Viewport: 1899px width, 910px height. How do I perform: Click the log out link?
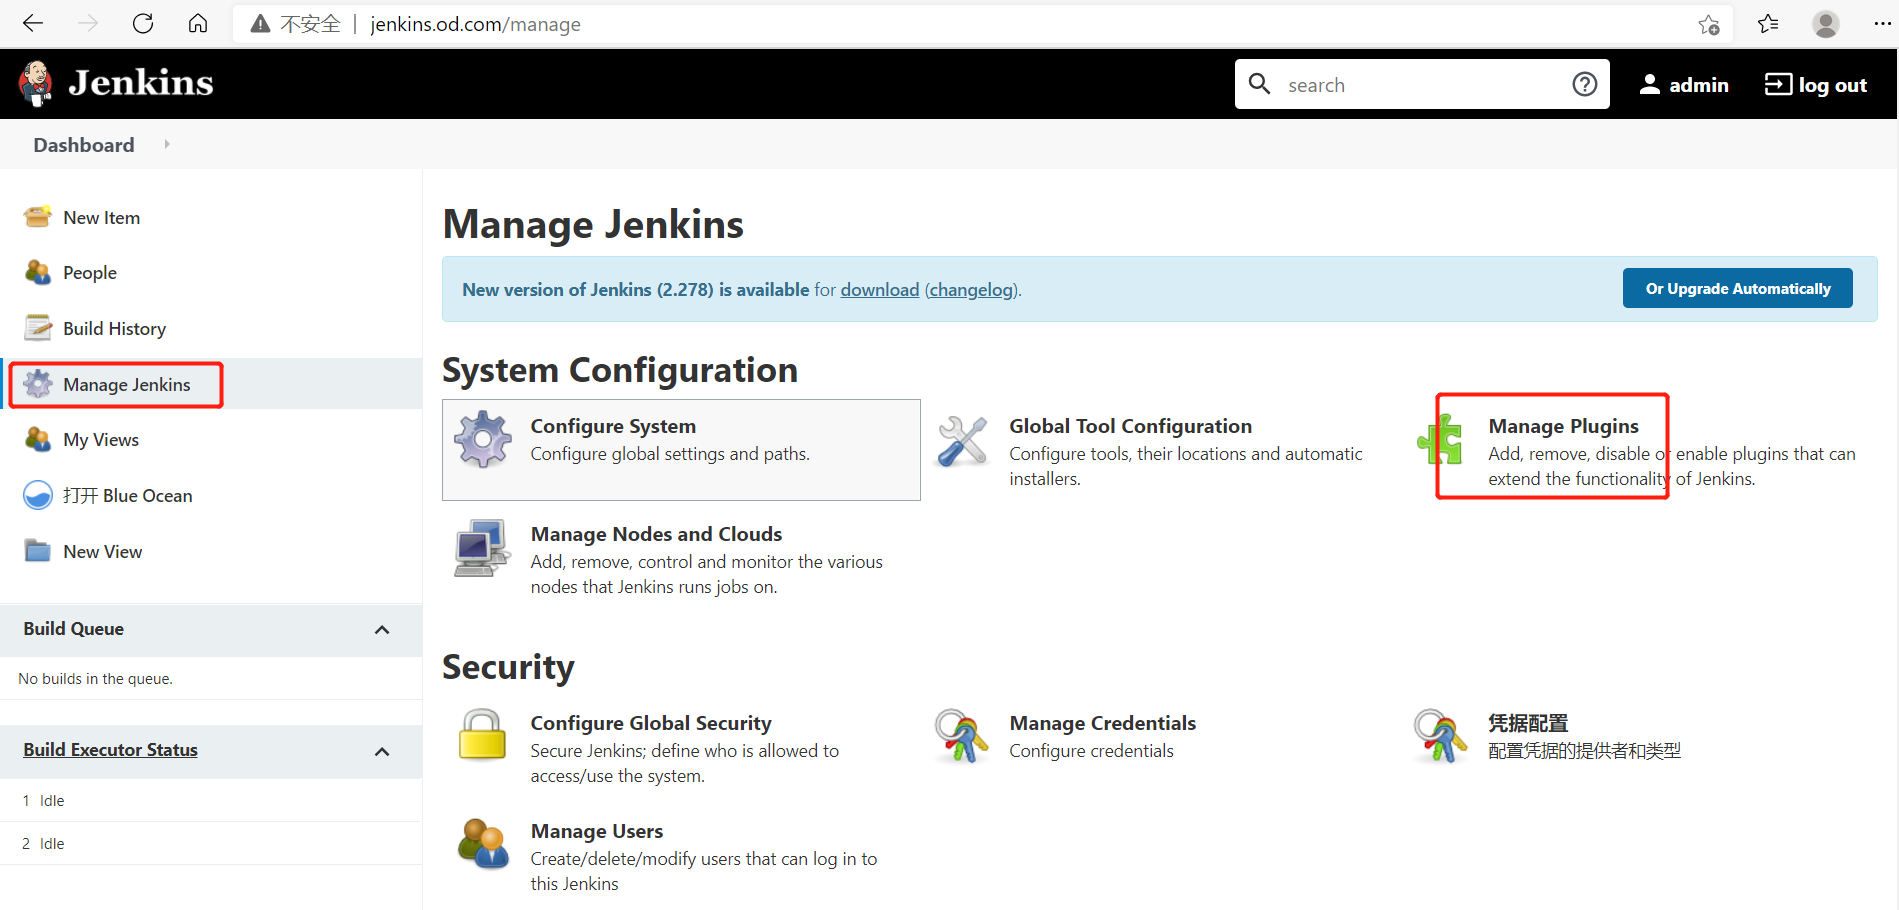coord(1815,84)
